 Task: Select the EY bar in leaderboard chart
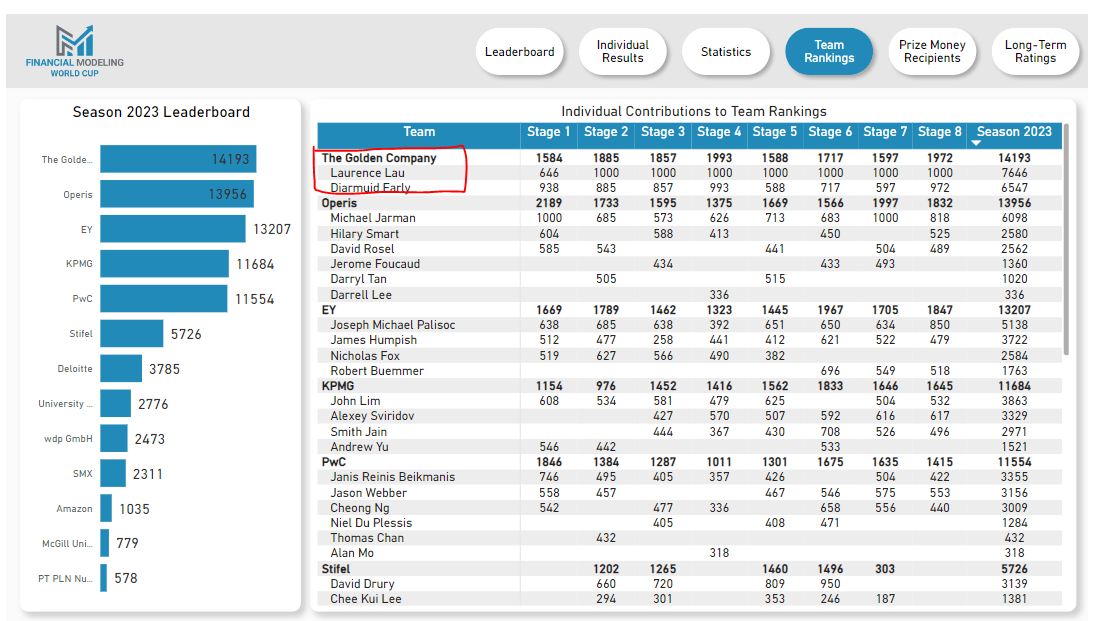172,229
